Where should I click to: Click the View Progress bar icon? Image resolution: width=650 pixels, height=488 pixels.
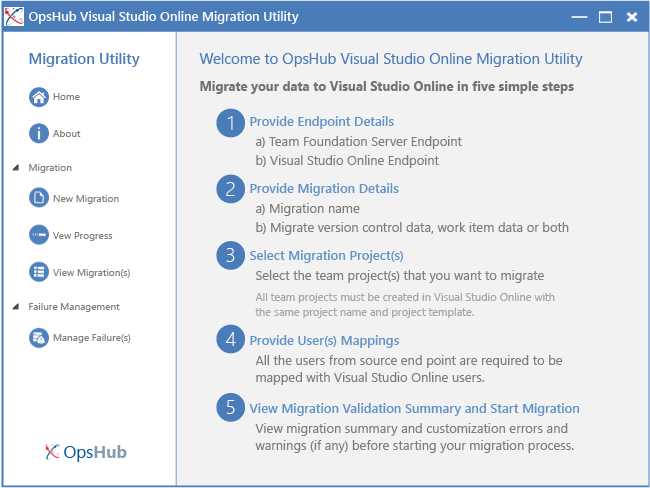pos(39,235)
